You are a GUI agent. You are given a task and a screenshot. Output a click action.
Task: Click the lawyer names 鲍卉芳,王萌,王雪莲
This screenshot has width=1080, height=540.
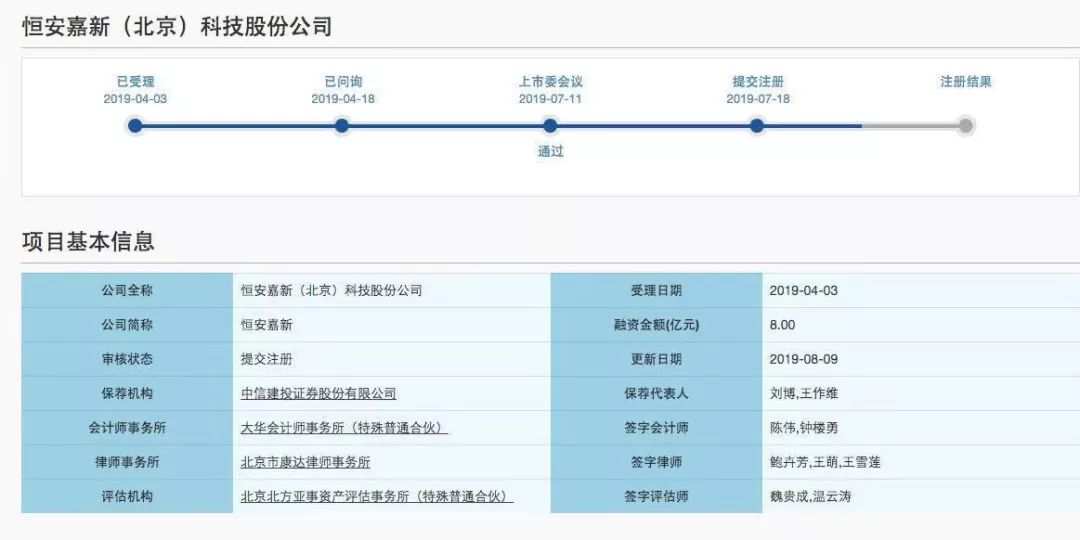pos(825,462)
